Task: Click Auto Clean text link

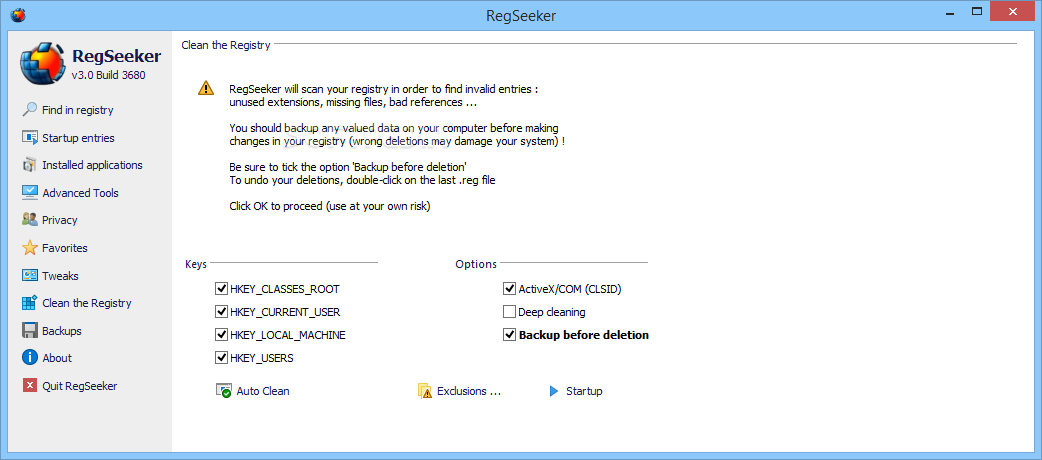Action: point(263,391)
